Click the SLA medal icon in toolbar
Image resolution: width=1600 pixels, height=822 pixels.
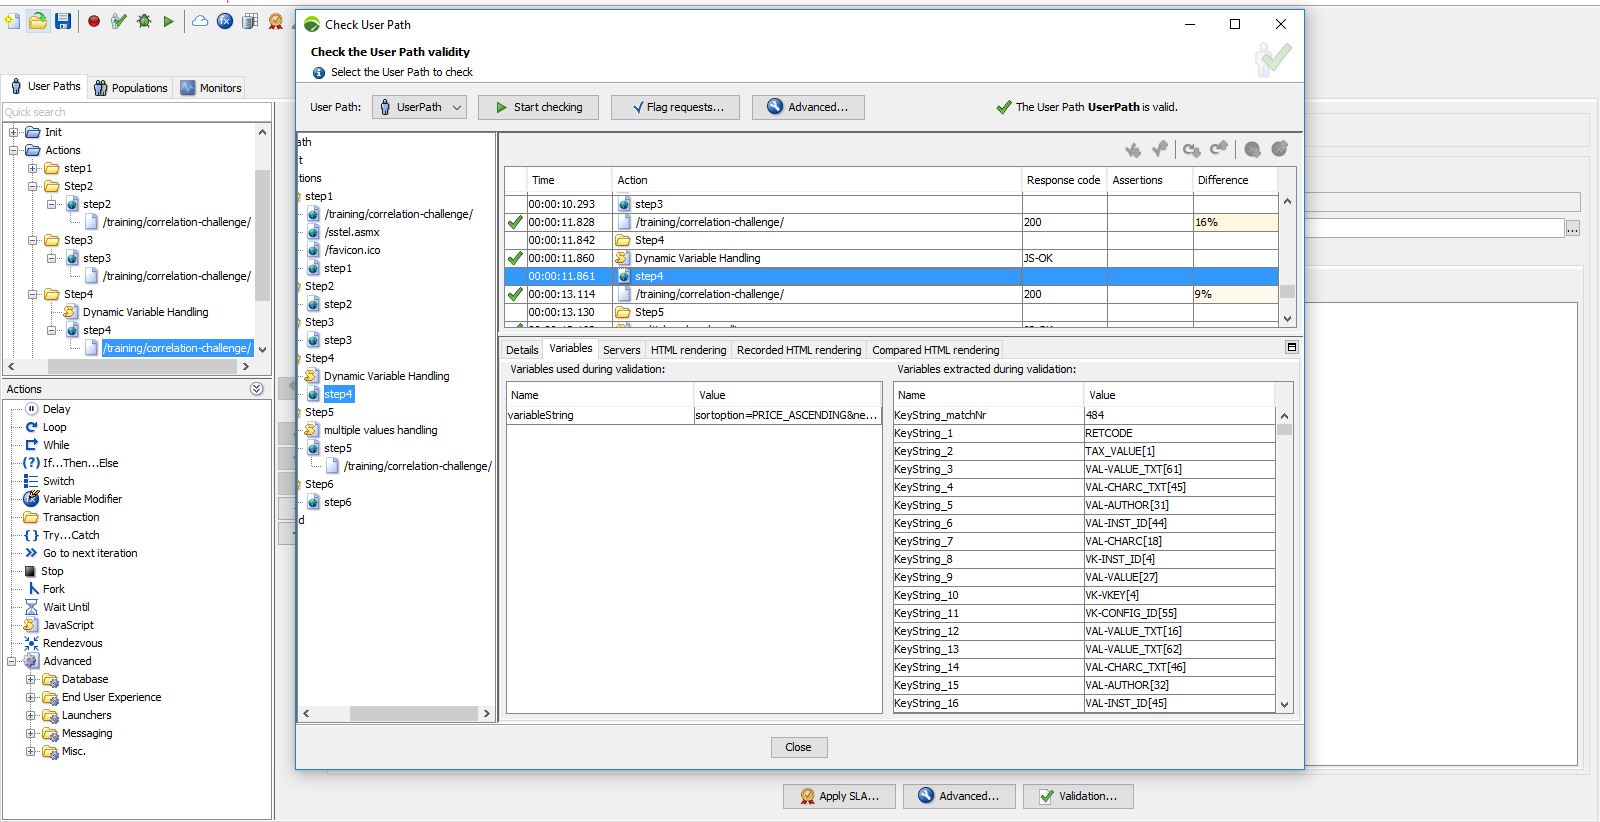(276, 21)
